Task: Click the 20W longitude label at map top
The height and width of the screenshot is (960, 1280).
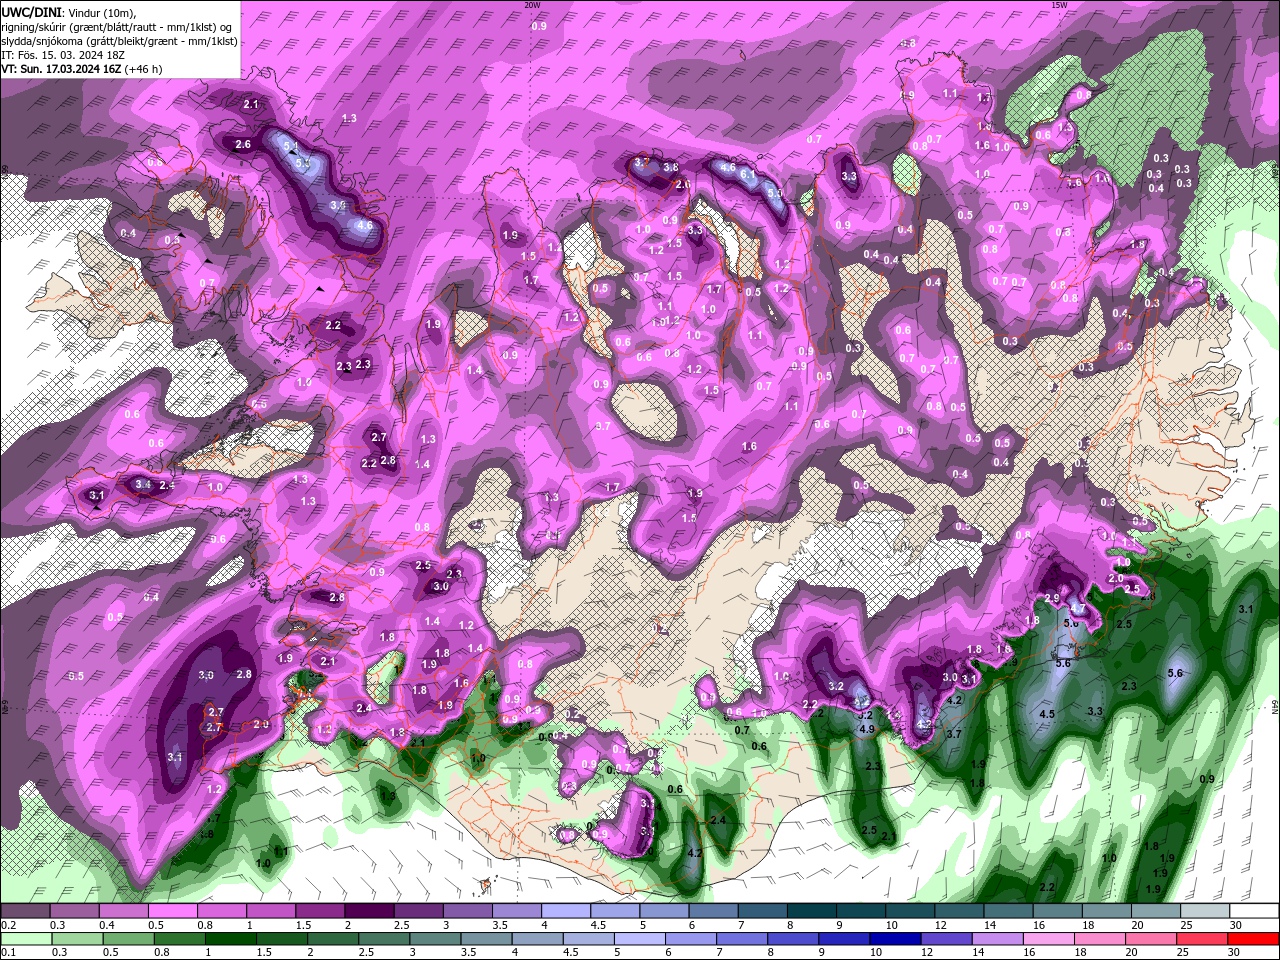Action: point(532,5)
